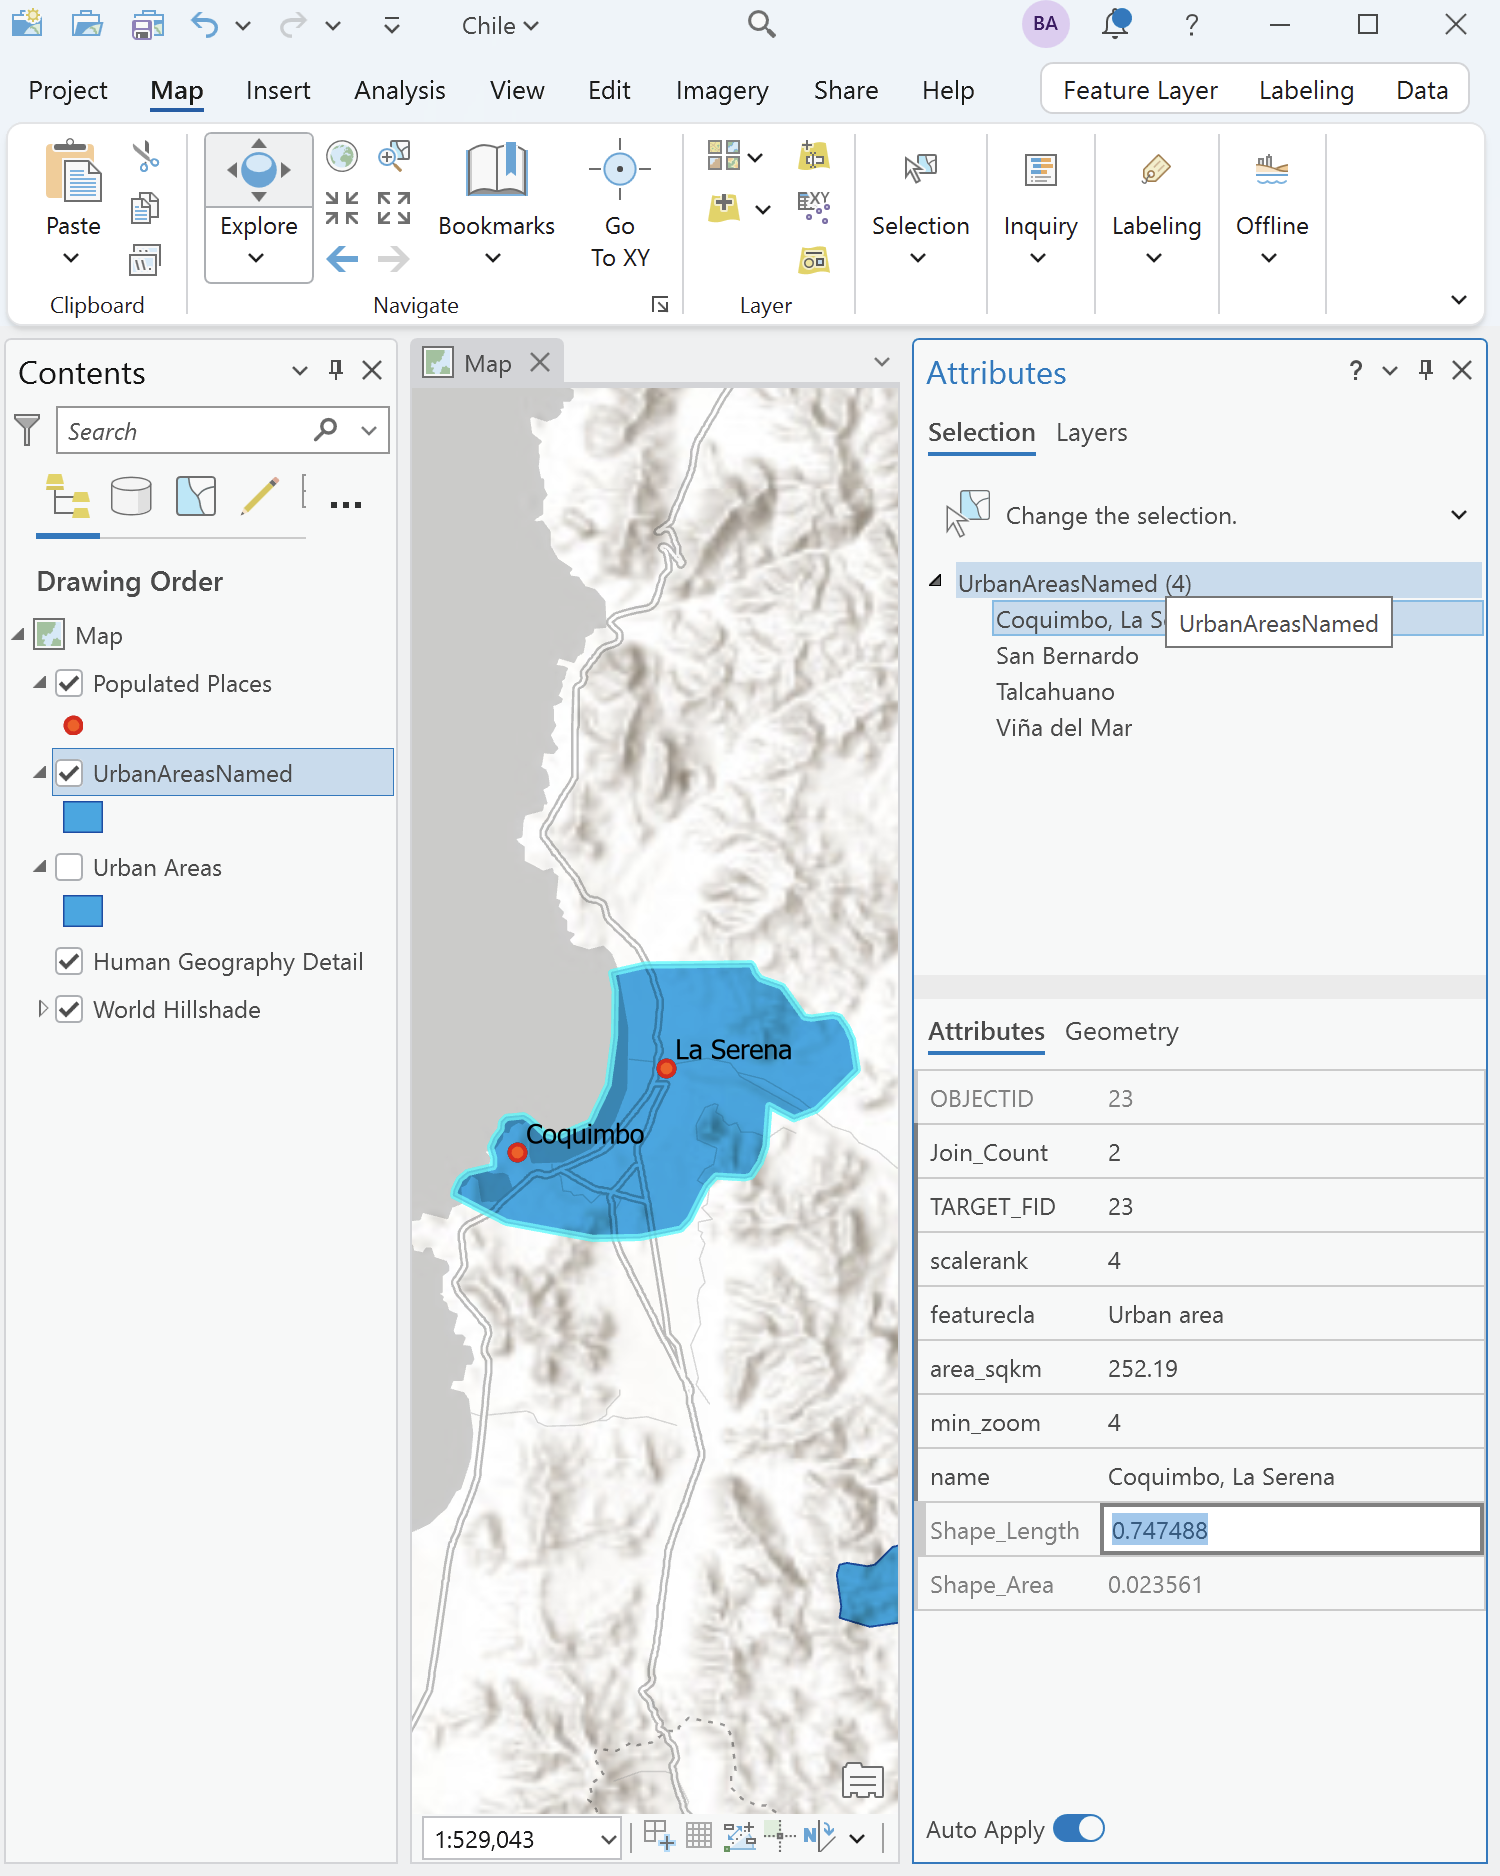Open the Selection menu button
Viewport: 1500px width, 1876px height.
pyautogui.click(x=920, y=210)
